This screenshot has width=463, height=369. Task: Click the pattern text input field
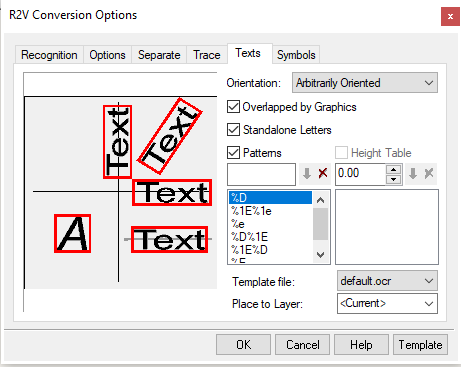pyautogui.click(x=261, y=174)
